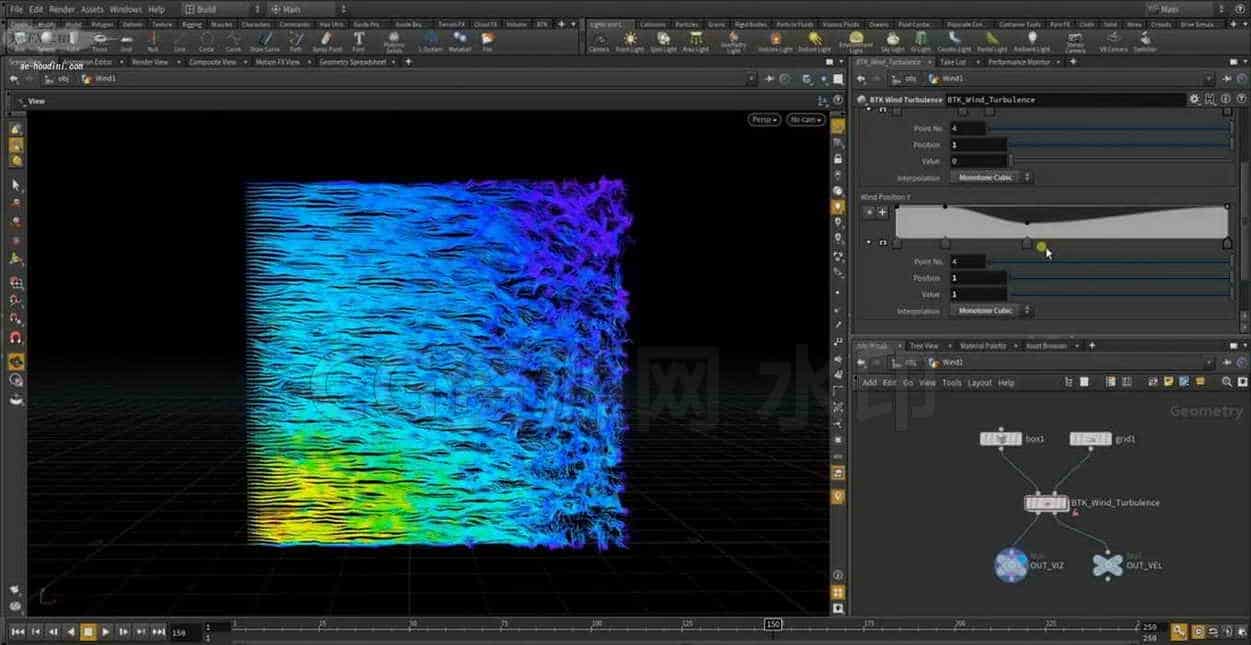Click the play forward button
Viewport: 1251px width, 645px height.
(105, 632)
